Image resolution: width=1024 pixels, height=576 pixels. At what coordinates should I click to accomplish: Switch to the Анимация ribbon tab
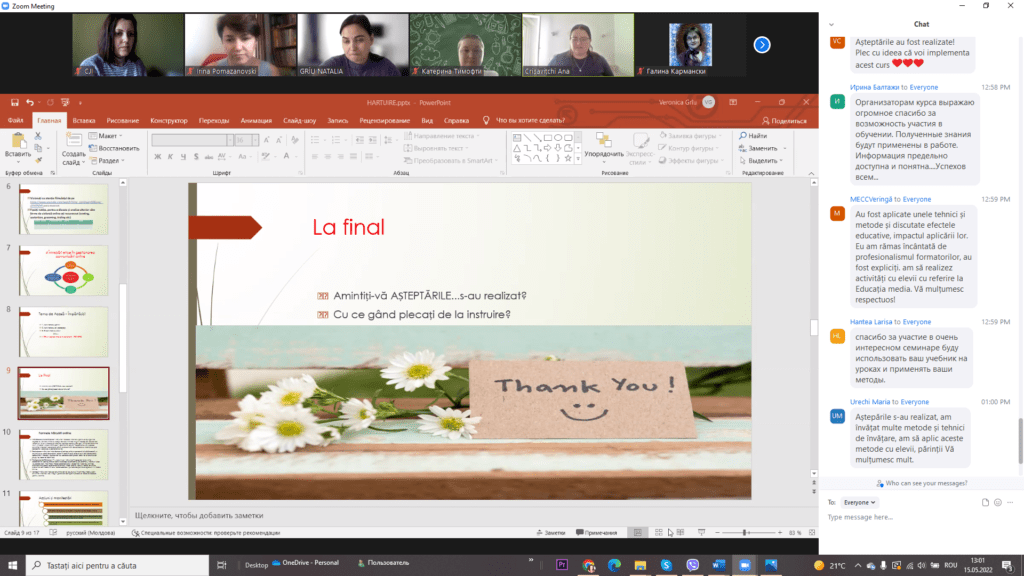tap(263, 120)
